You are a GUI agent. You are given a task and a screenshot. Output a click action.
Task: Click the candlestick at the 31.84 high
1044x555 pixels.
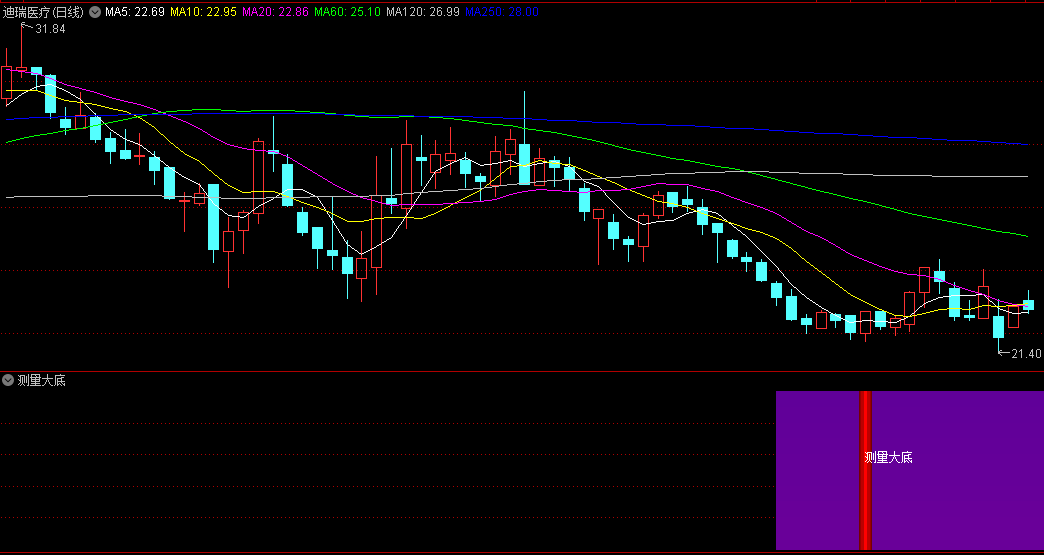coord(21,69)
